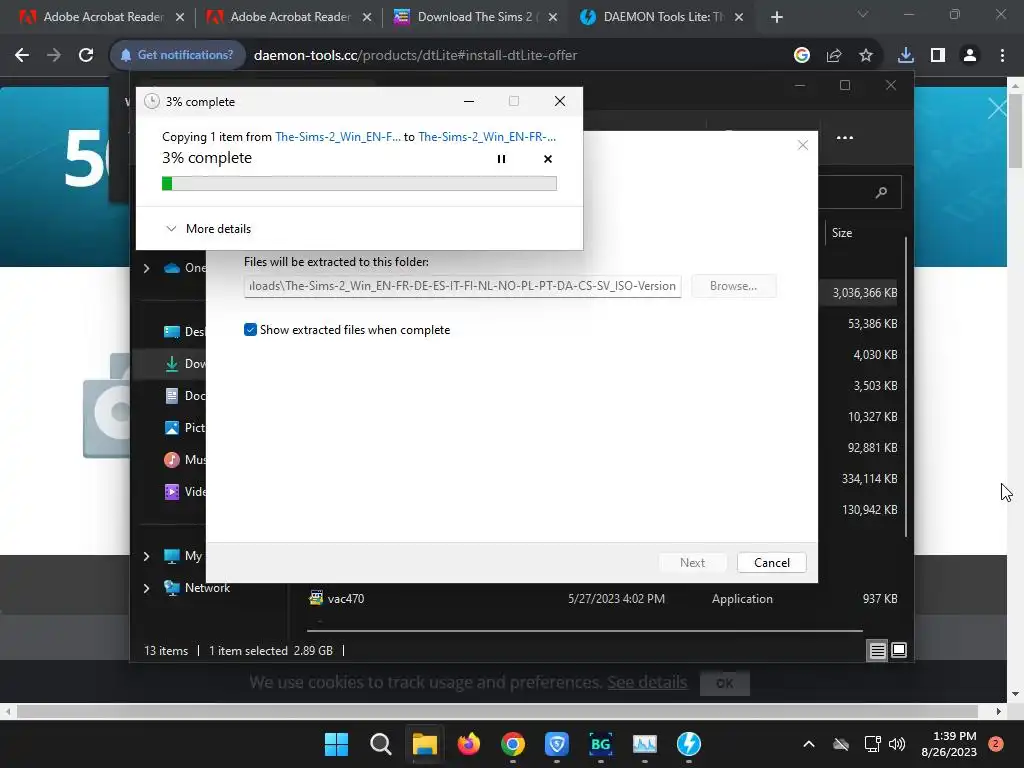Open the Documents folder icon in sidebar
This screenshot has height=768, width=1024.
172,396
